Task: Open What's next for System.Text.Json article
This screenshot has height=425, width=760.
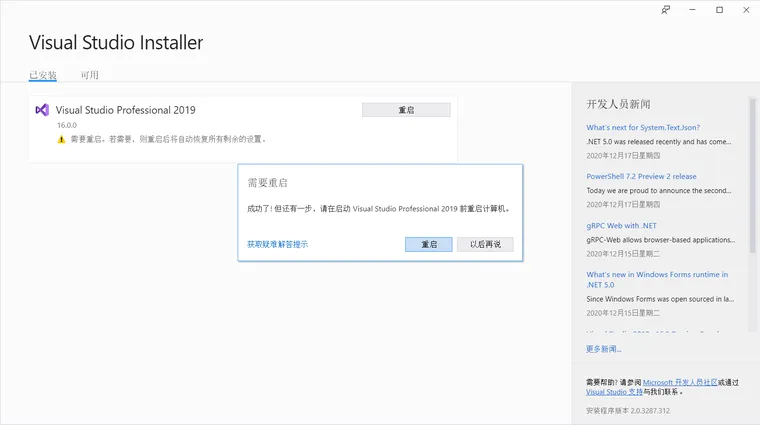Action: (643, 127)
